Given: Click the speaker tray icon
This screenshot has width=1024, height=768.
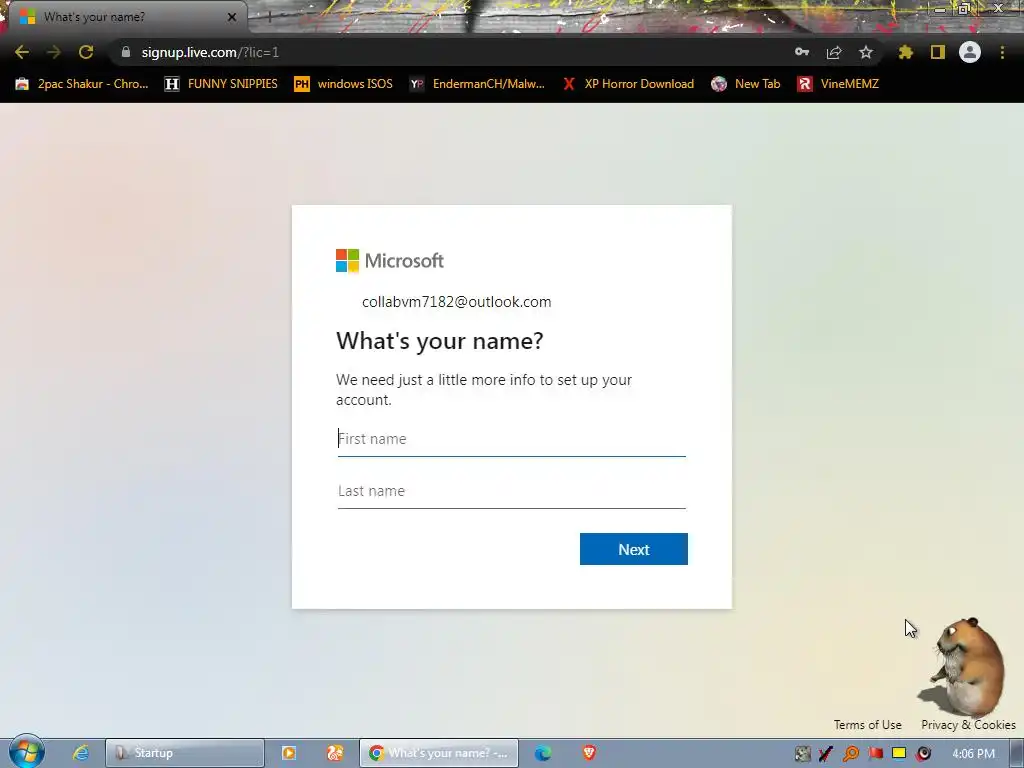Looking at the screenshot, I should tap(923, 754).
